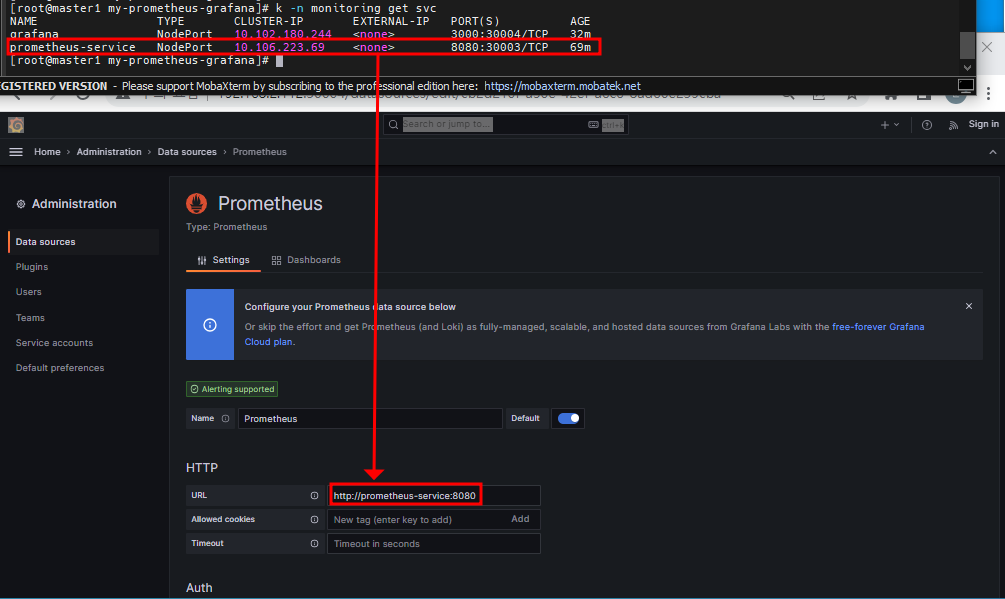Click the Name input containing Prometheus
Image resolution: width=1005 pixels, height=599 pixels.
coord(370,418)
